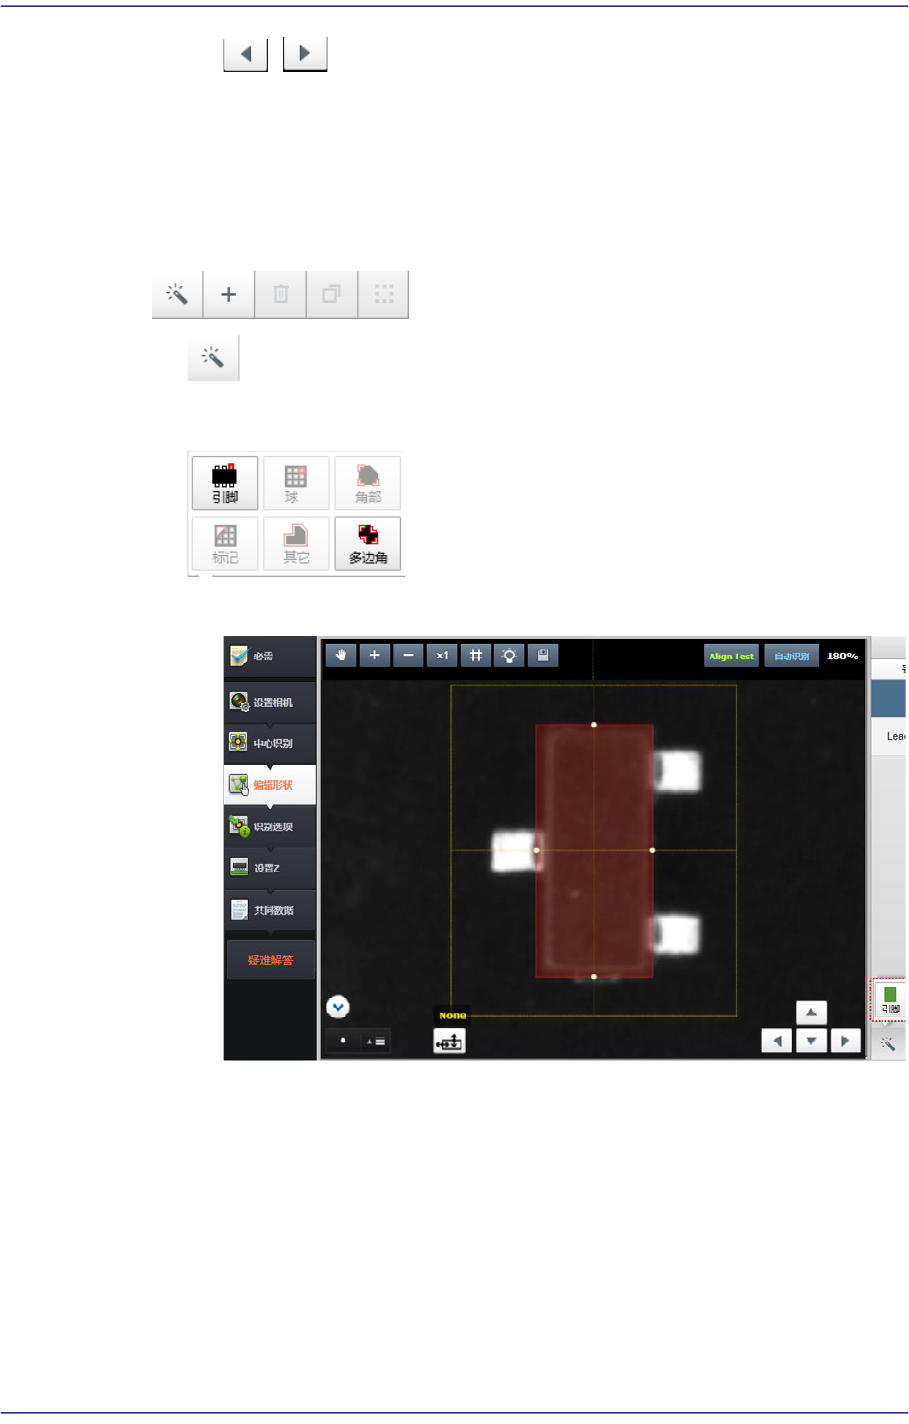
Task: Click the 180% zoom level text
Action: (842, 656)
